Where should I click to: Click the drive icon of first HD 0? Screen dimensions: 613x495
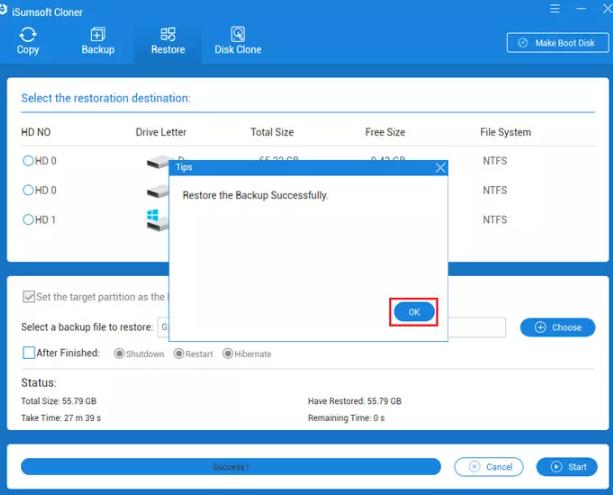pyautogui.click(x=158, y=161)
